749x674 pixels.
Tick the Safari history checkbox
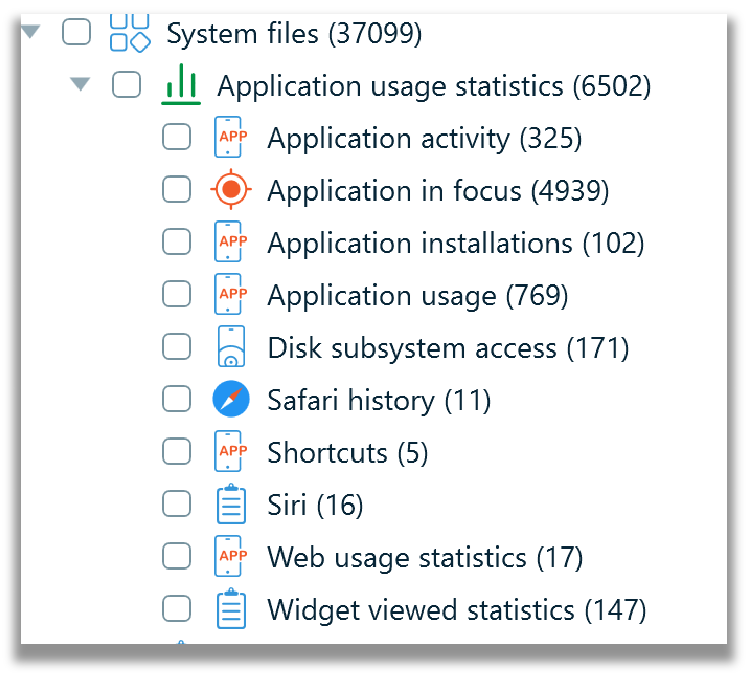[177, 399]
